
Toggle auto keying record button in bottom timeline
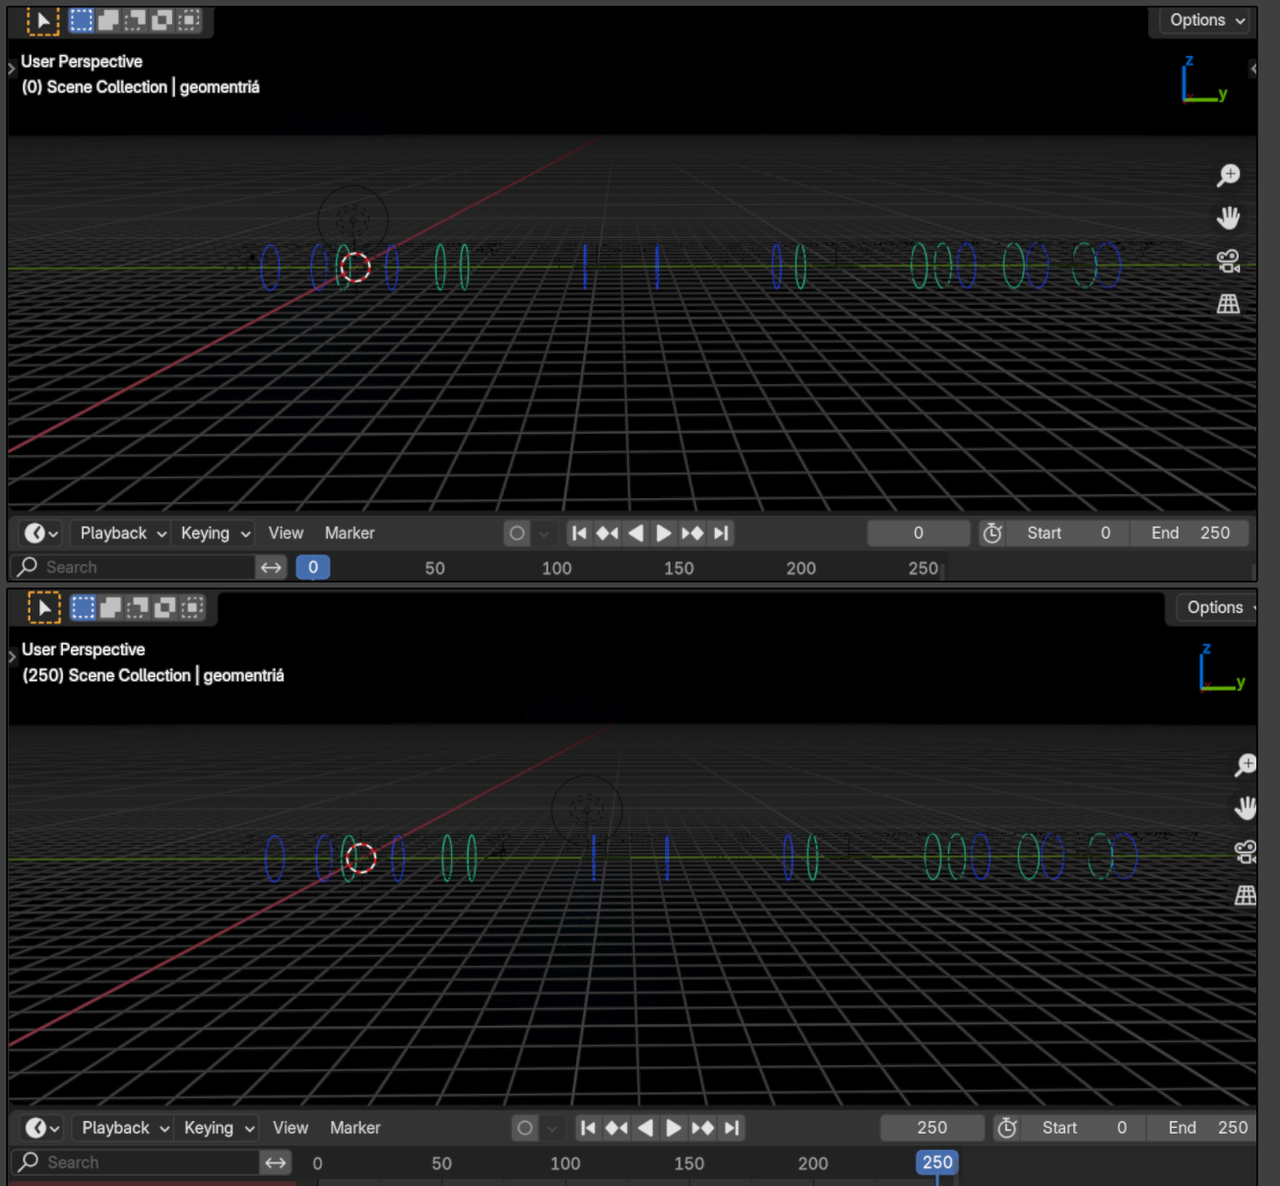[525, 1128]
